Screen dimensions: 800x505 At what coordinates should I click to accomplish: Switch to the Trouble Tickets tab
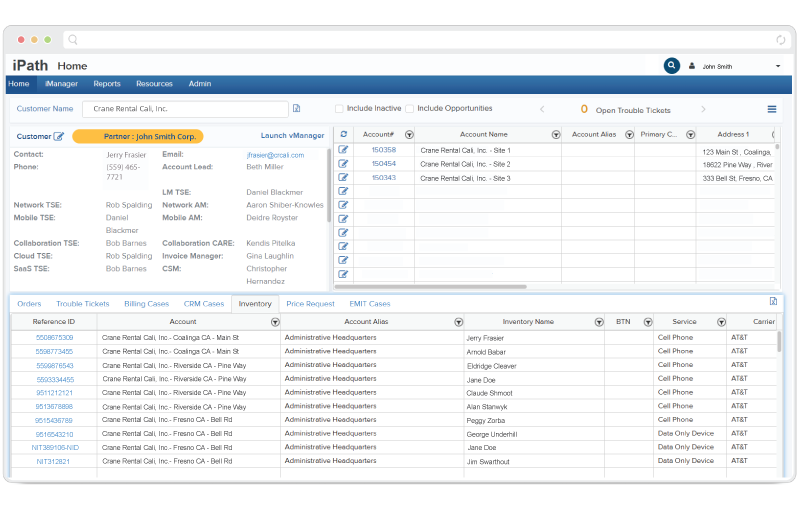click(x=82, y=304)
